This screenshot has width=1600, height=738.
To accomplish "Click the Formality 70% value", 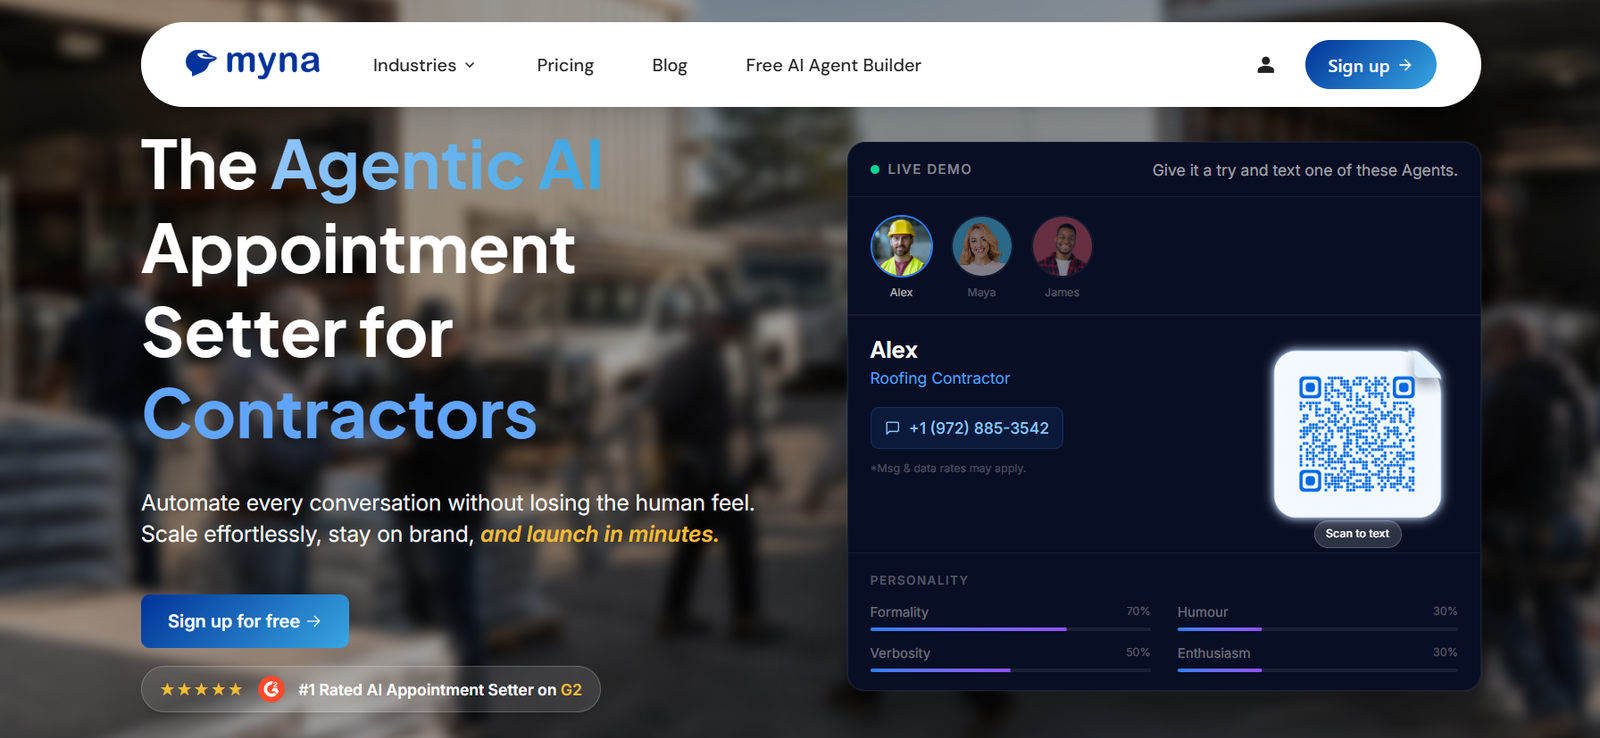I will coord(1138,611).
